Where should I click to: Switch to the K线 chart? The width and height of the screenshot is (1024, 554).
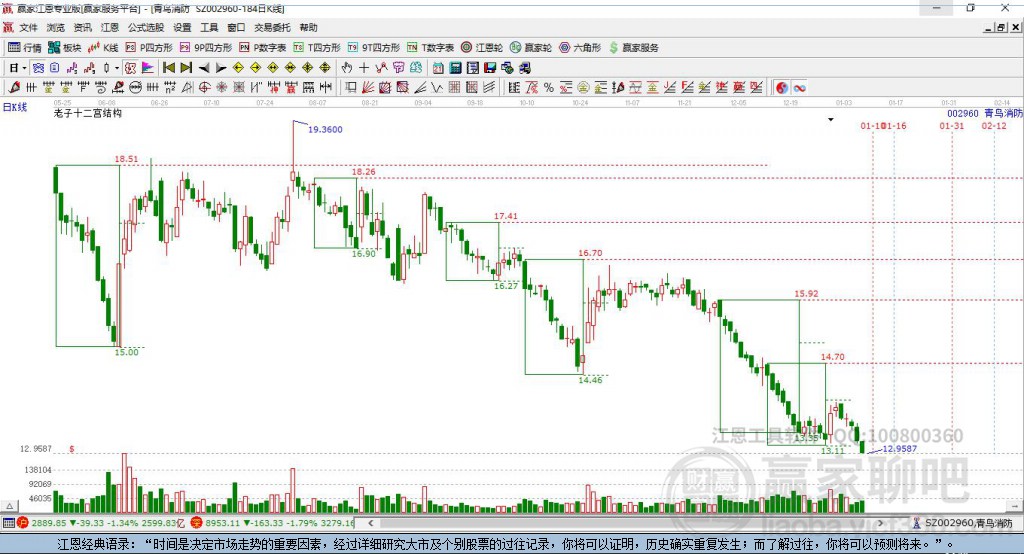coord(103,48)
